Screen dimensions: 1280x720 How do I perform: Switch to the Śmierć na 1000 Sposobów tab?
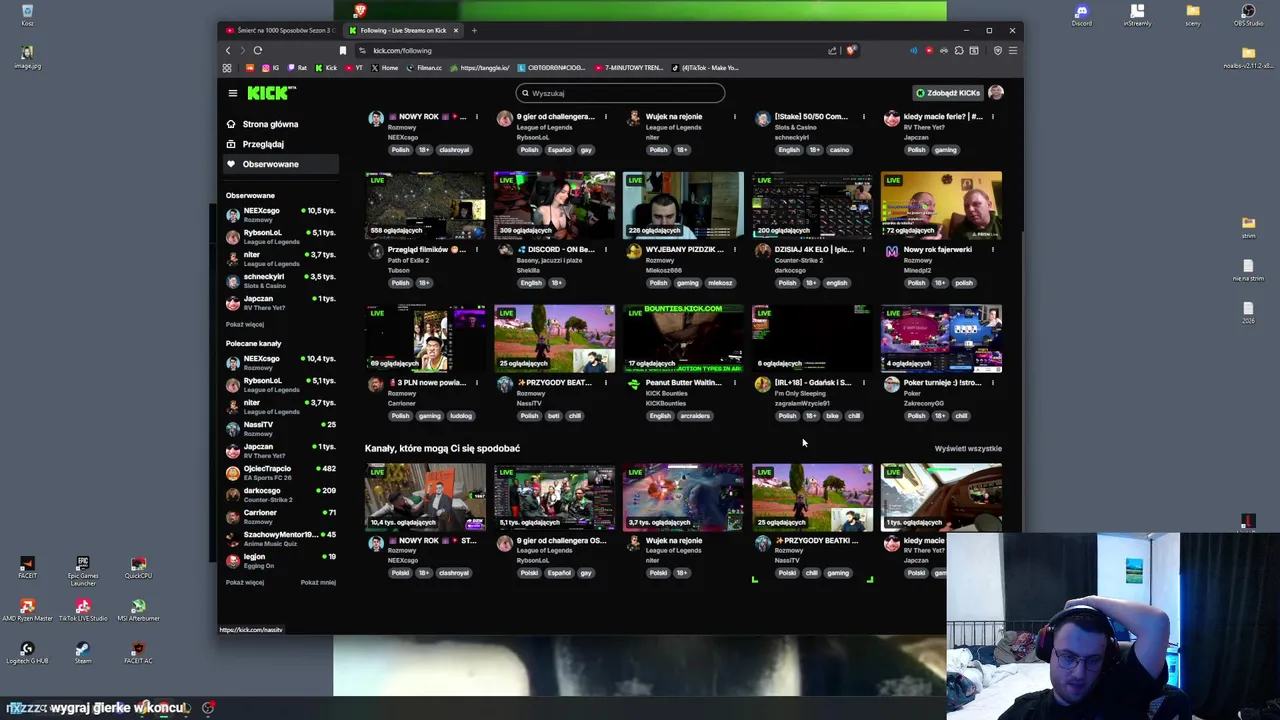279,30
